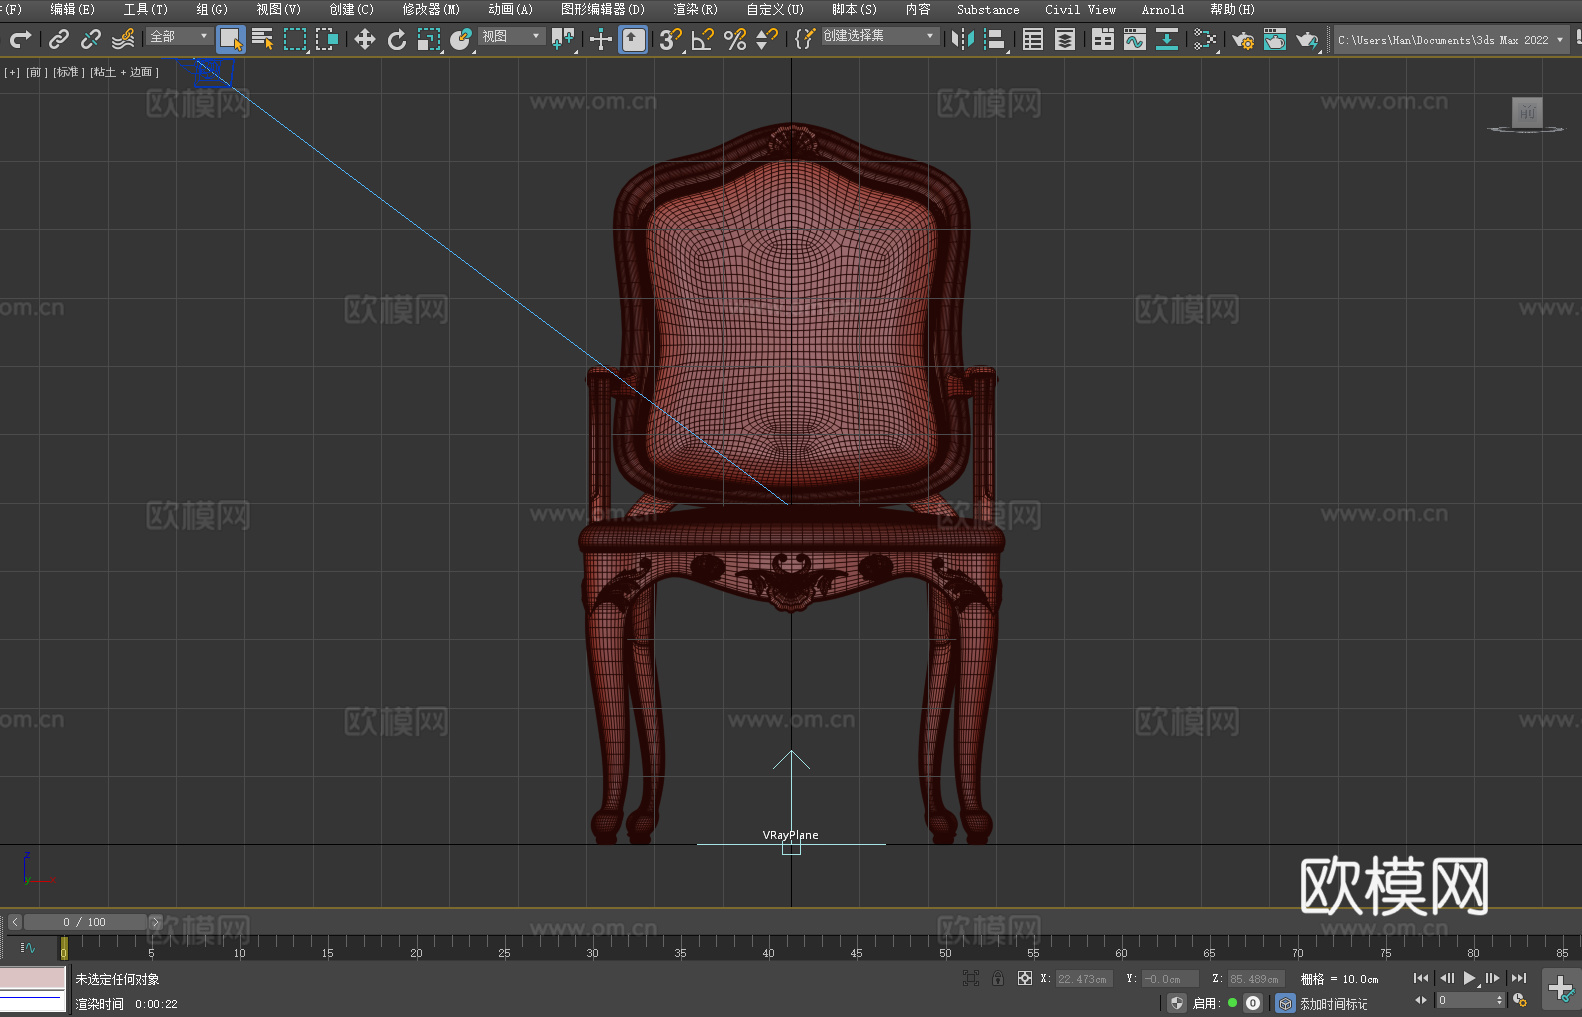
Task: Click pink MAXScript listener swatch
Action: pos(33,978)
